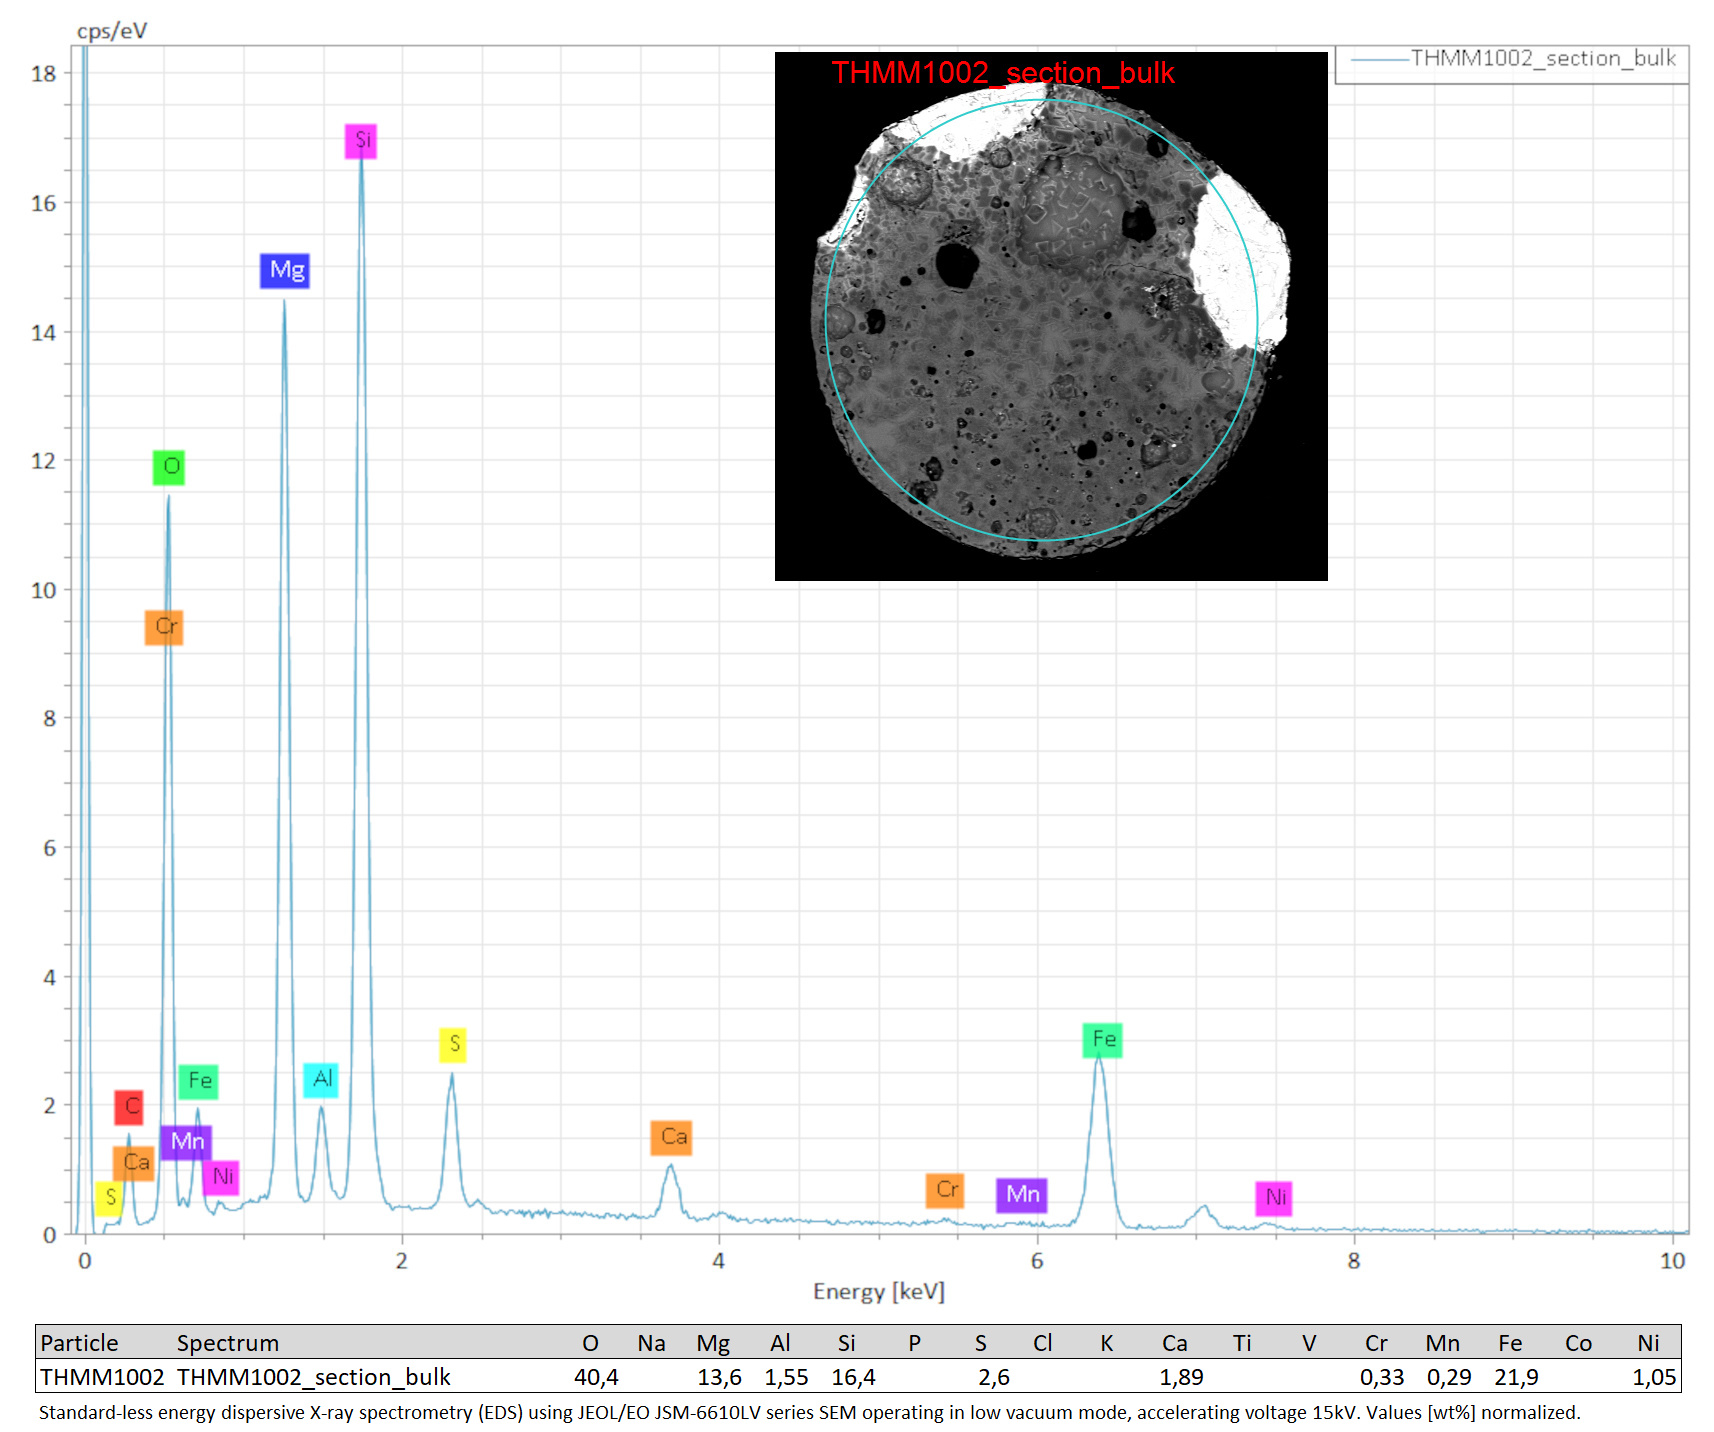Click the THMM1002_section_bulk spectrum table cell

(x=314, y=1377)
